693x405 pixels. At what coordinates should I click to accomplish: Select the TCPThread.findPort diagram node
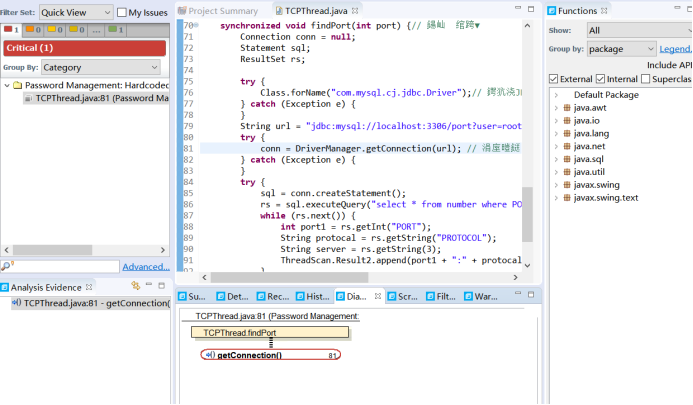coord(270,332)
